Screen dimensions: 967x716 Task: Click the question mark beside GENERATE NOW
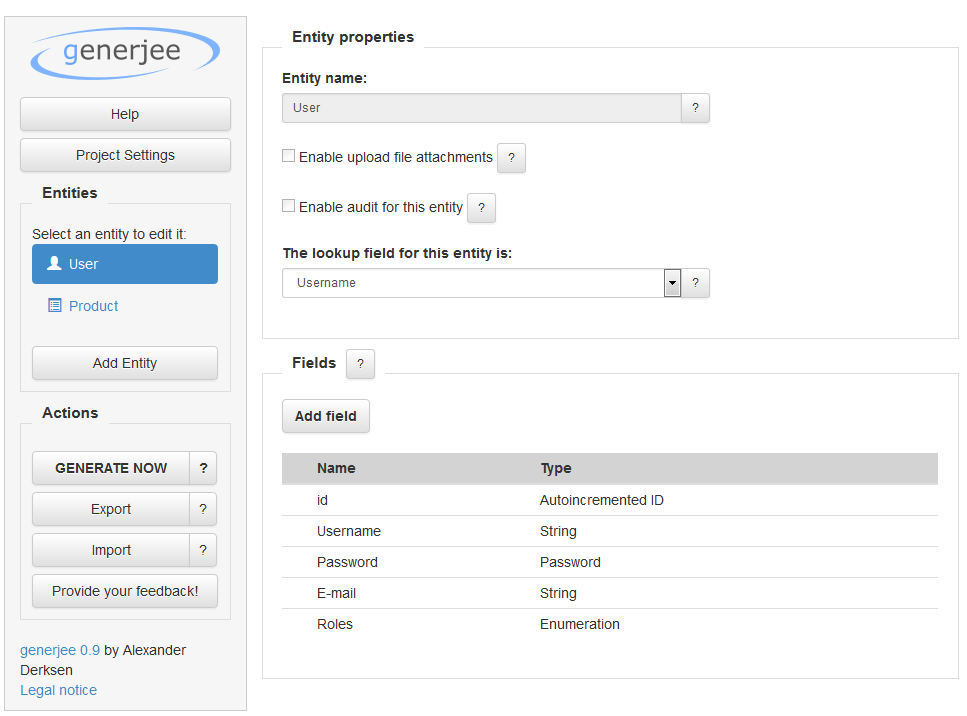coord(203,468)
